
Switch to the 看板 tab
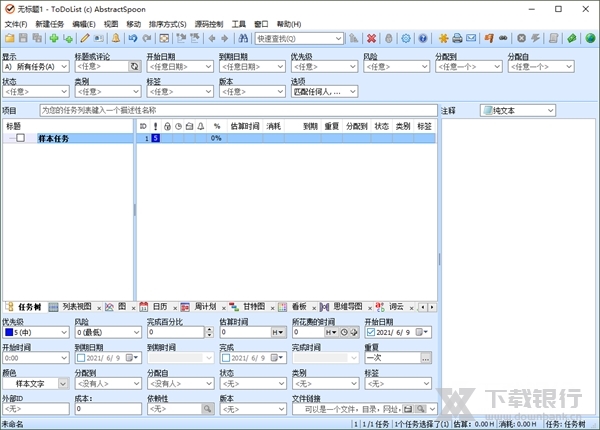299,307
